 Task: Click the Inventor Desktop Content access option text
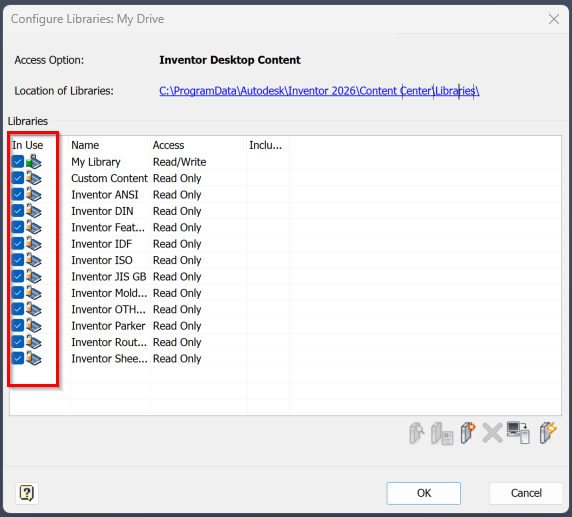pyautogui.click(x=230, y=60)
